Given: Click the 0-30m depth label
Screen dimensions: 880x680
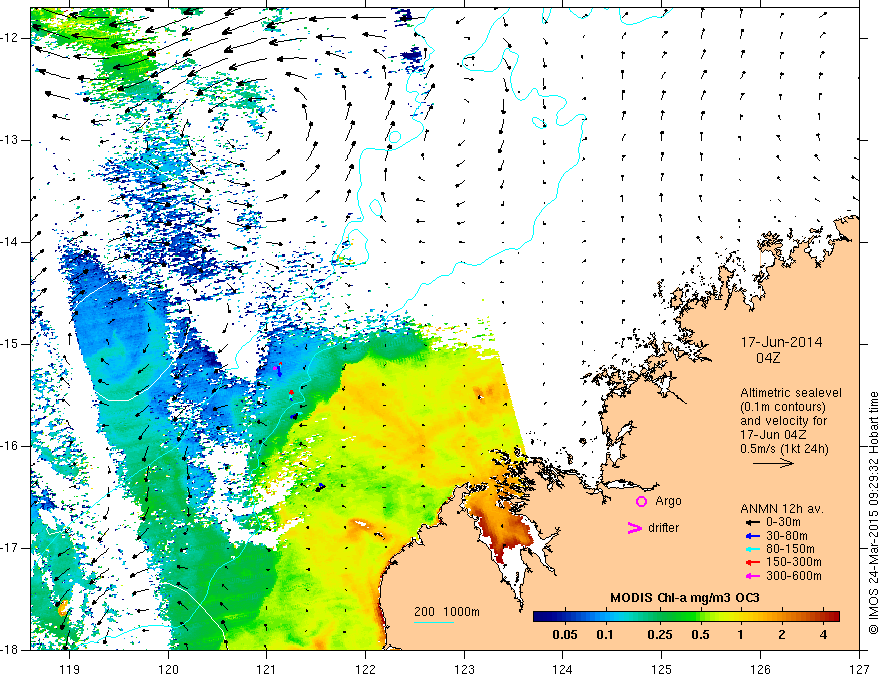Looking at the screenshot, I should pos(783,522).
